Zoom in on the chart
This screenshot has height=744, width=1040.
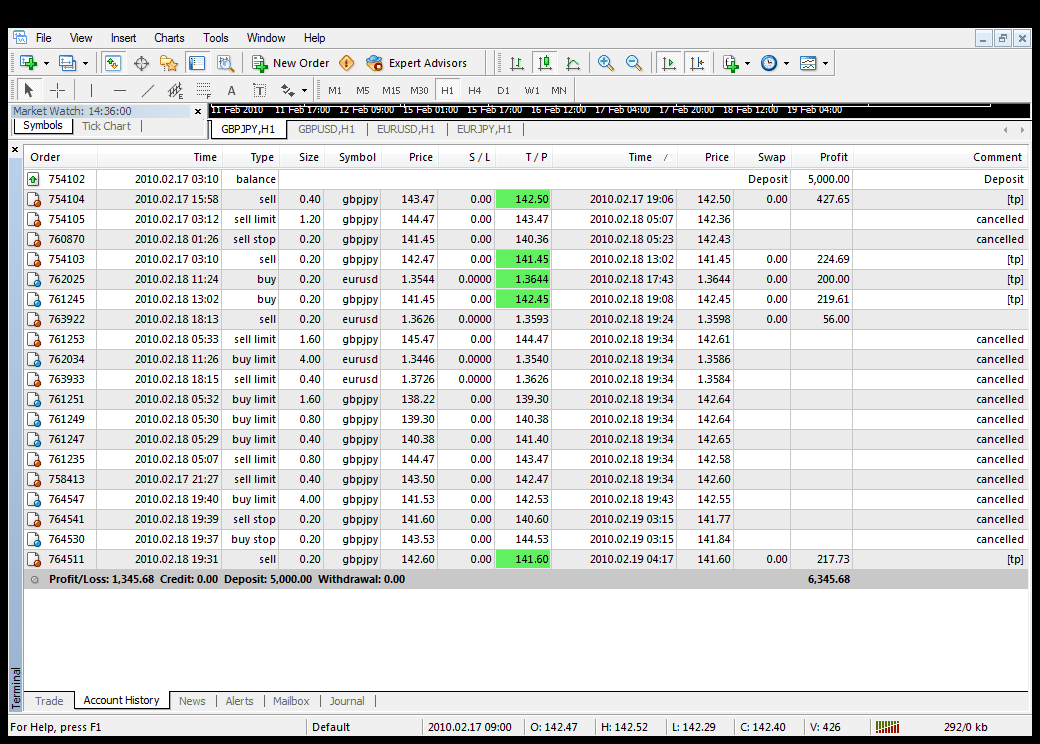(x=606, y=63)
